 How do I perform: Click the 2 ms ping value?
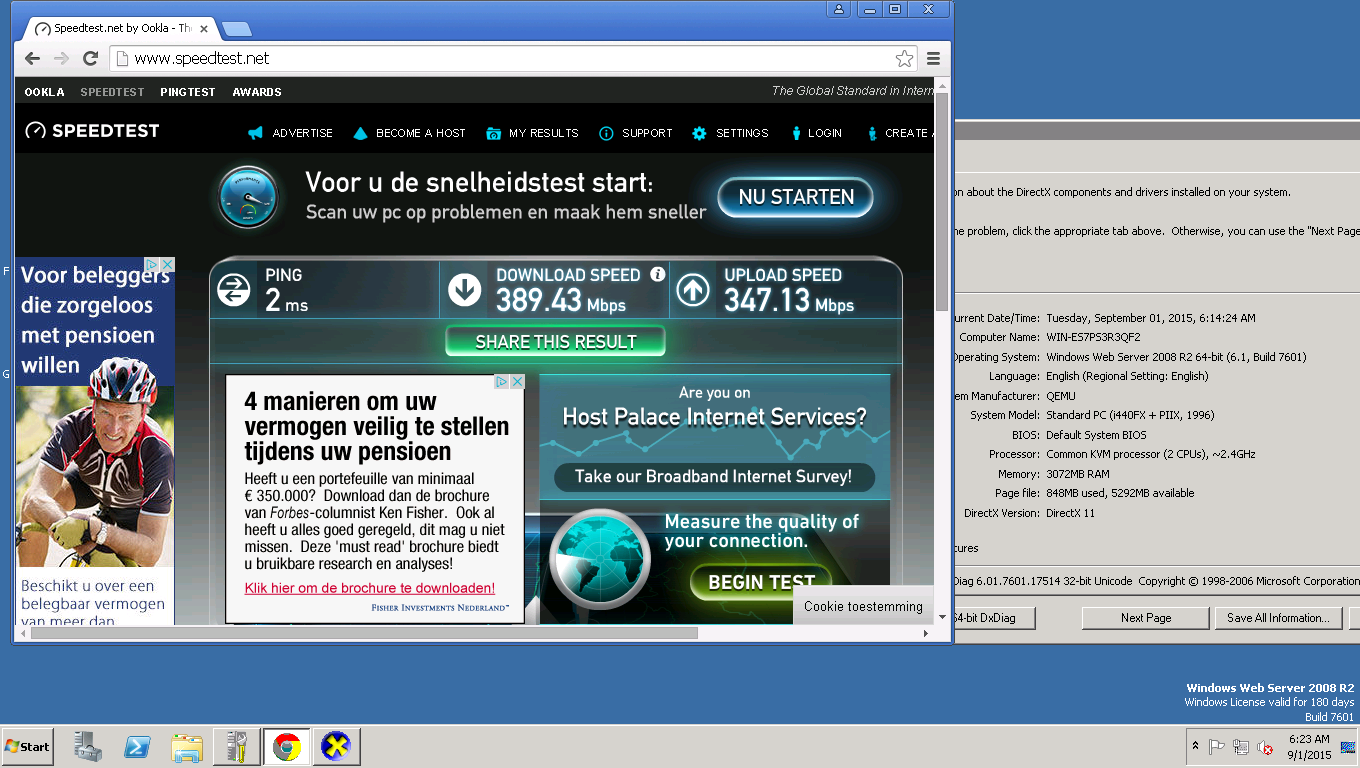(287, 300)
